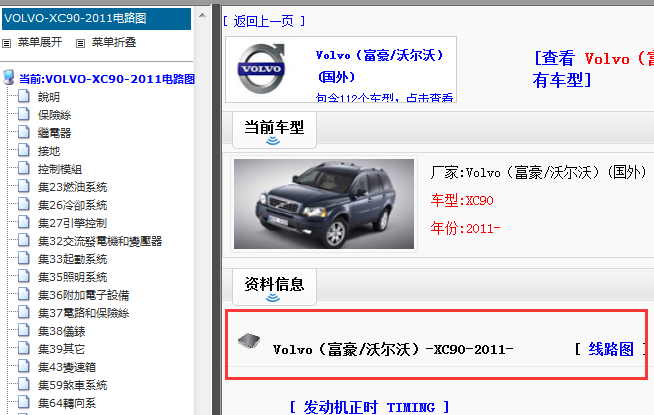Click the page icon next to 接地

tap(24, 150)
